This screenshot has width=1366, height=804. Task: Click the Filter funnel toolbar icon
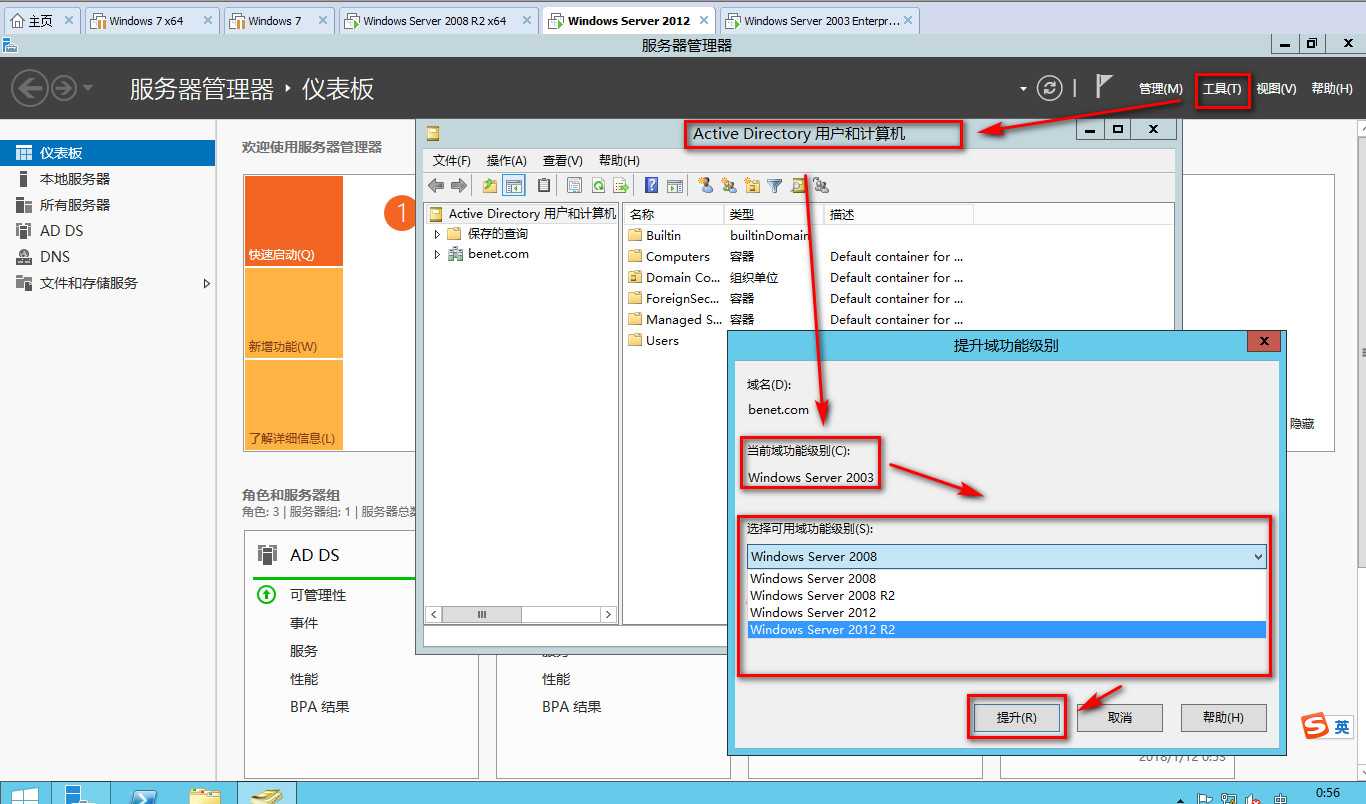pos(775,185)
